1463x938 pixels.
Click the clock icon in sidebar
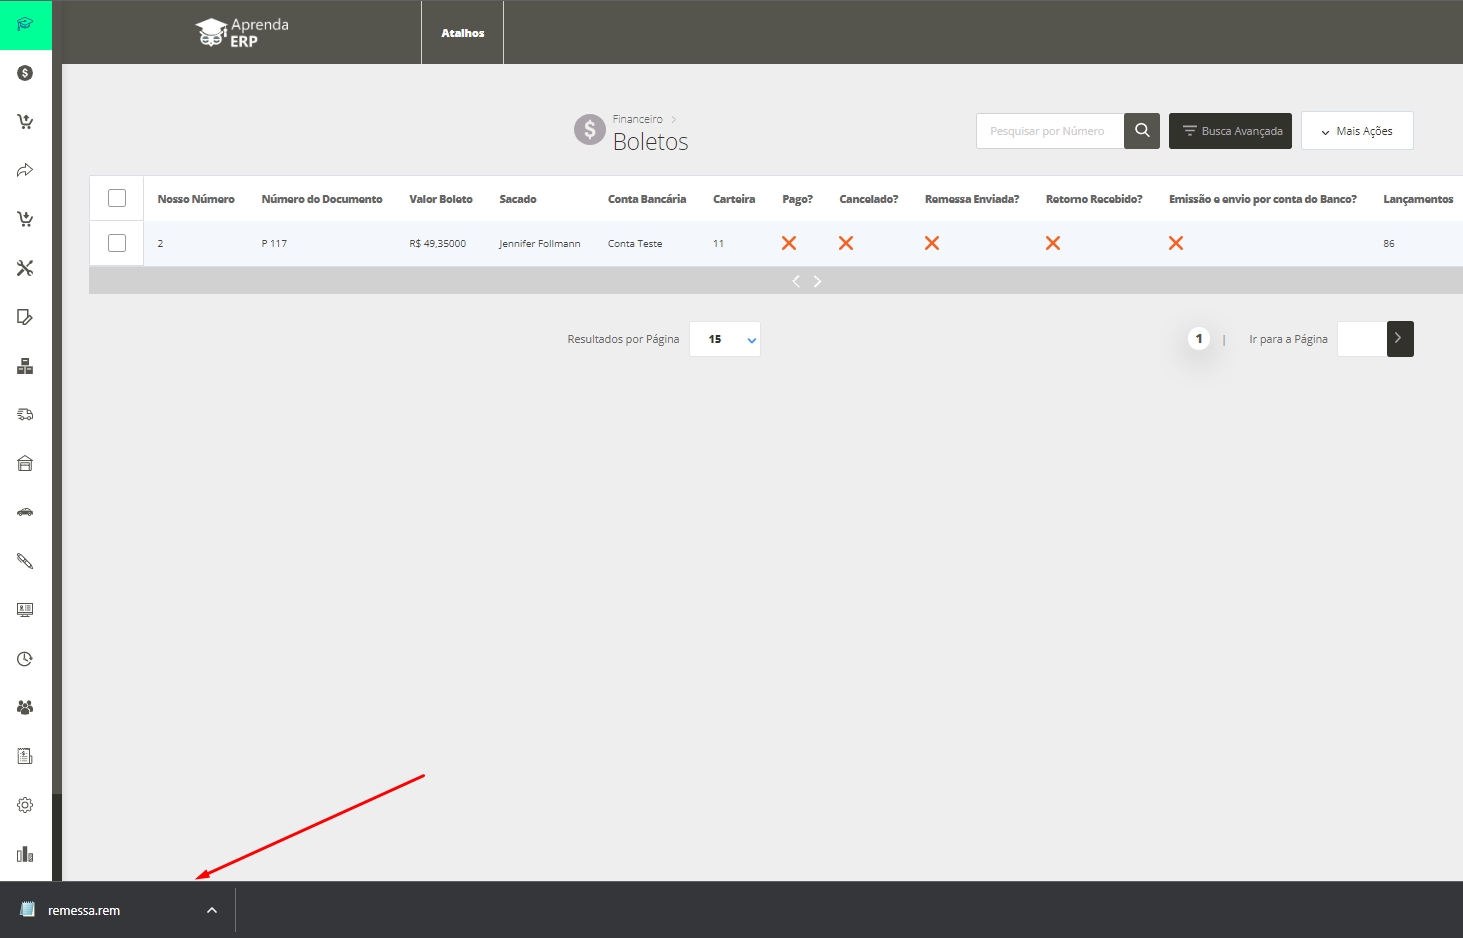(25, 659)
